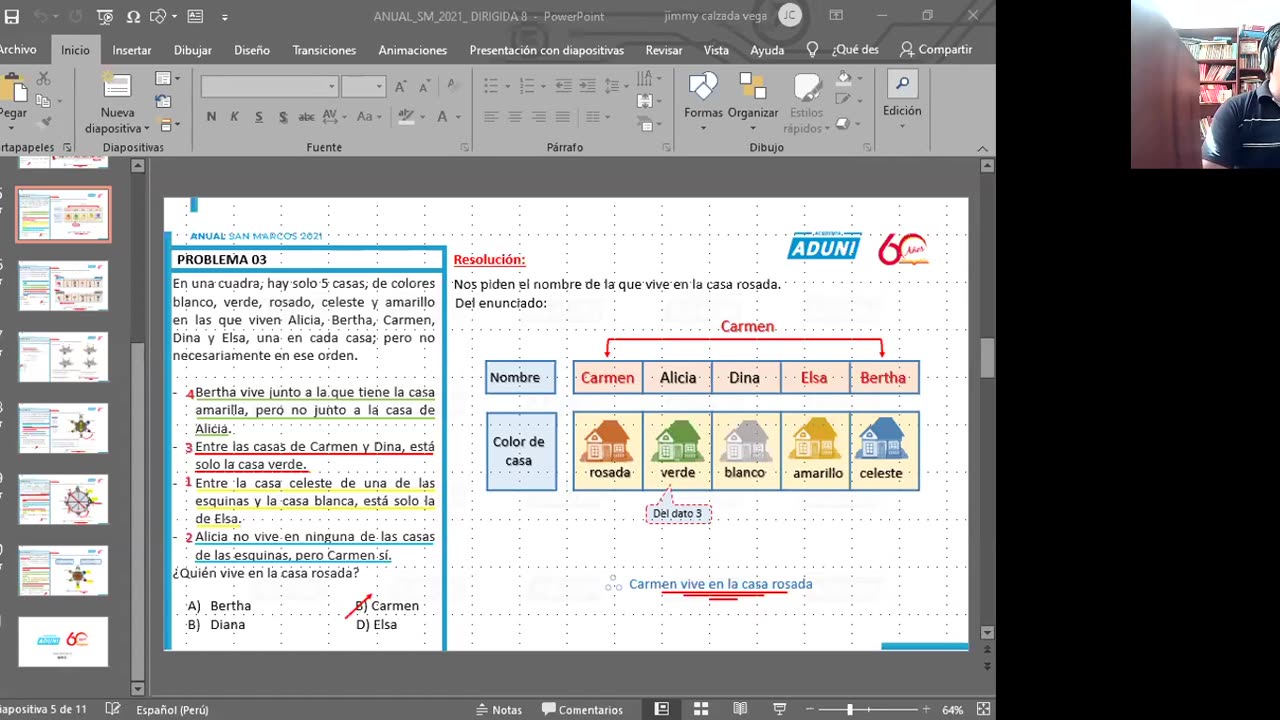Center-align the paragraph text
The width and height of the screenshot is (1280, 720).
tap(515, 117)
